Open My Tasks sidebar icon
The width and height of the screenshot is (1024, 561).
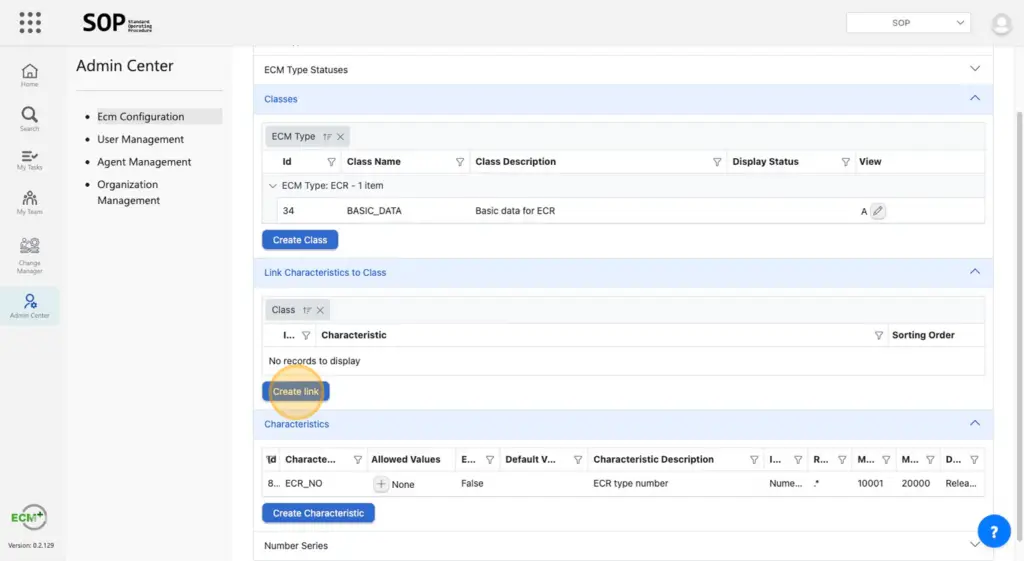pyautogui.click(x=30, y=160)
